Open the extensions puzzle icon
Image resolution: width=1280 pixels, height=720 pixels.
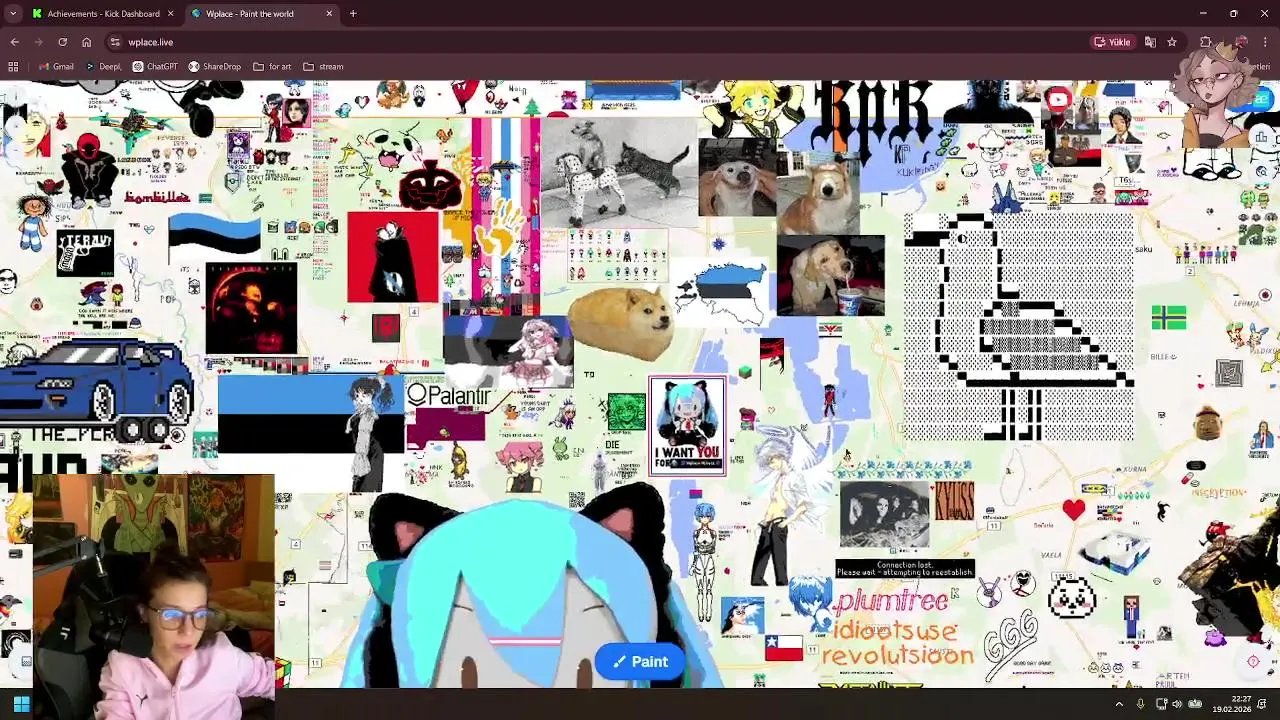pyautogui.click(x=1206, y=42)
